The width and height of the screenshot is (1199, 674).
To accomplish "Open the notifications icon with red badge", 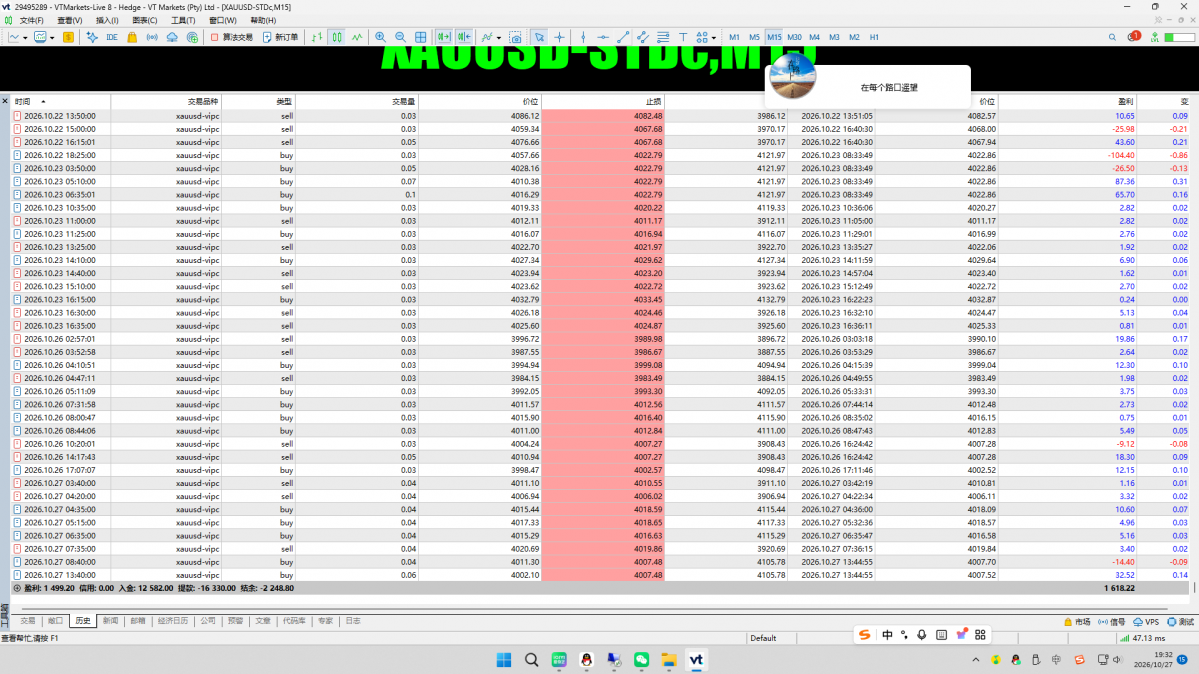I will [1133, 37].
